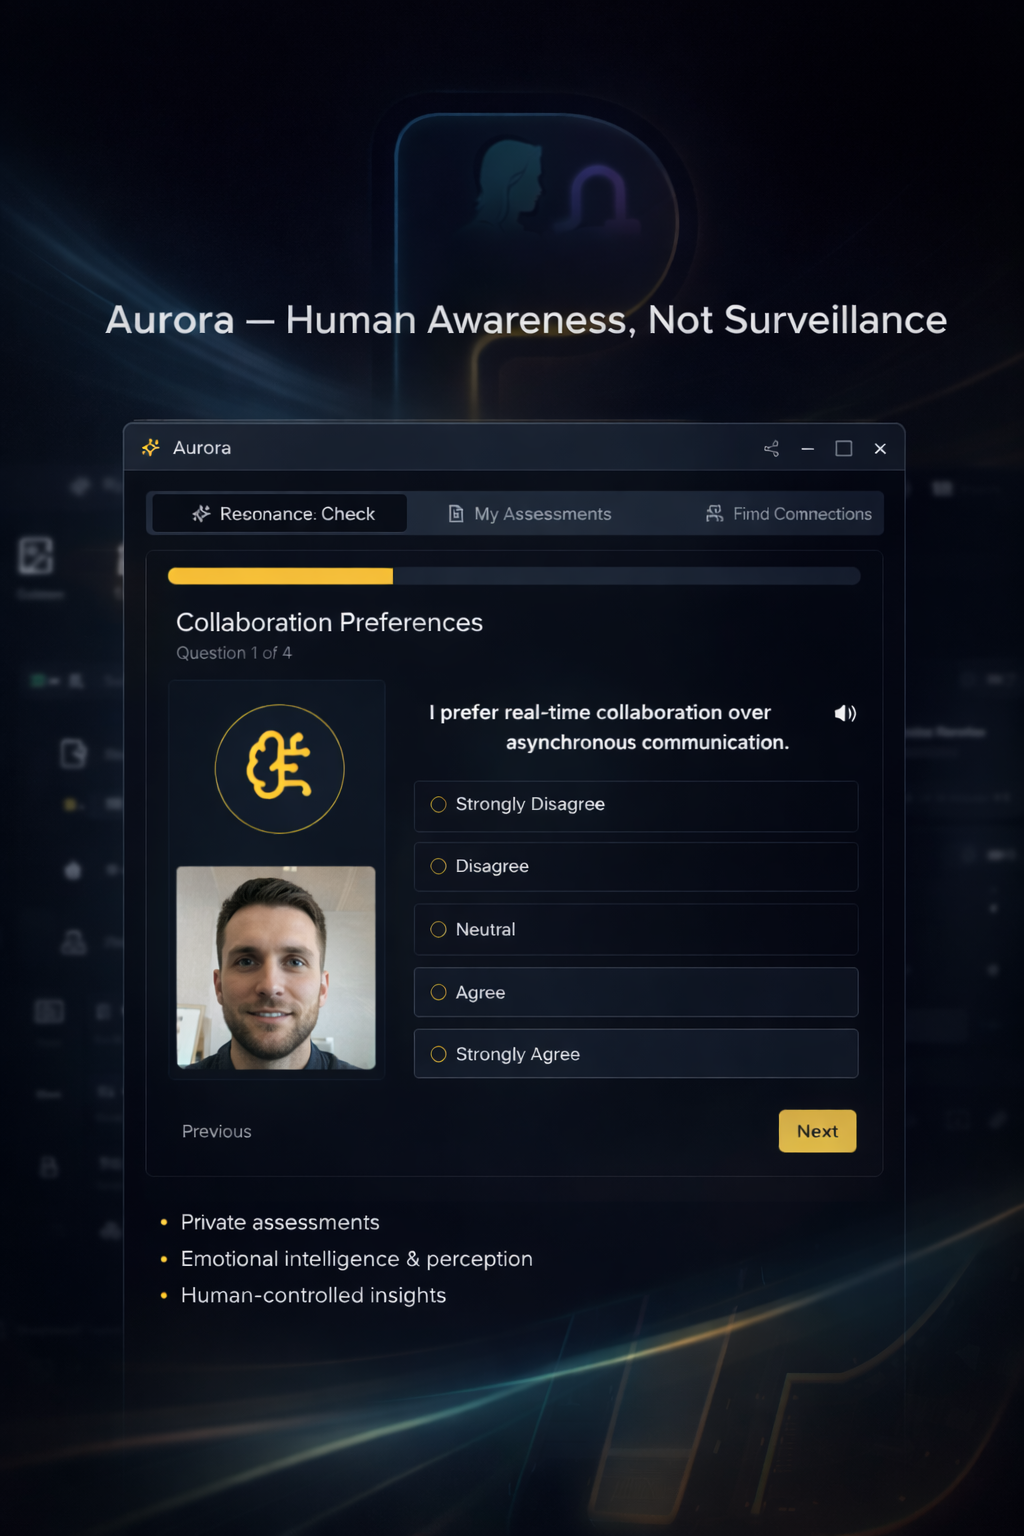1024x1536 pixels.
Task: Click the Collaboration Preferences heading
Action: click(x=329, y=622)
